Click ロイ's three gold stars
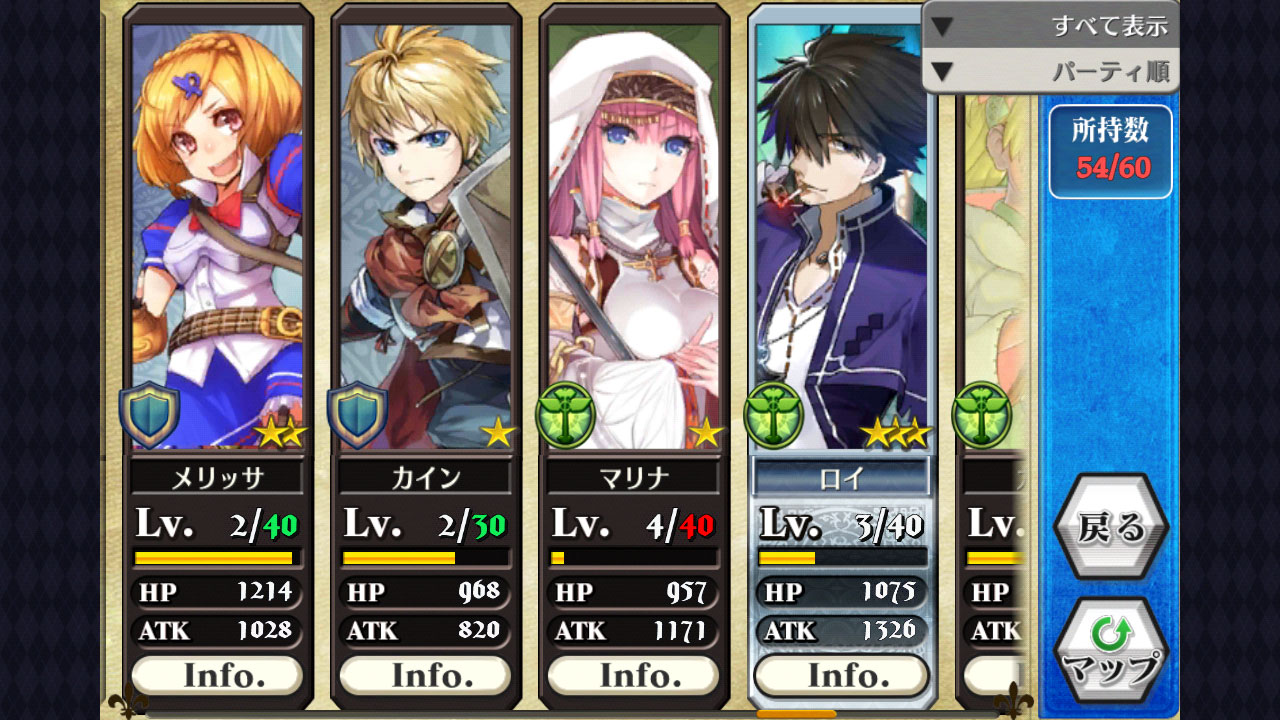The width and height of the screenshot is (1280, 720). coord(896,433)
